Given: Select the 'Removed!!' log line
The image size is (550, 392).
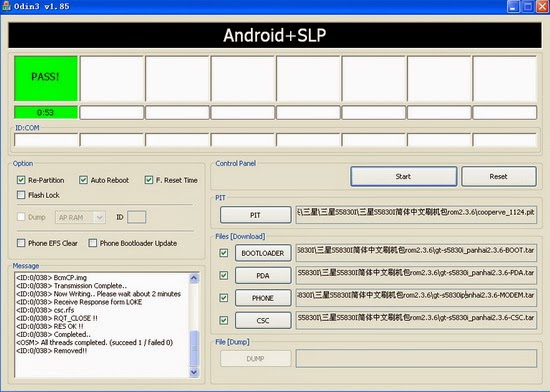Looking at the screenshot, I should point(52,351).
